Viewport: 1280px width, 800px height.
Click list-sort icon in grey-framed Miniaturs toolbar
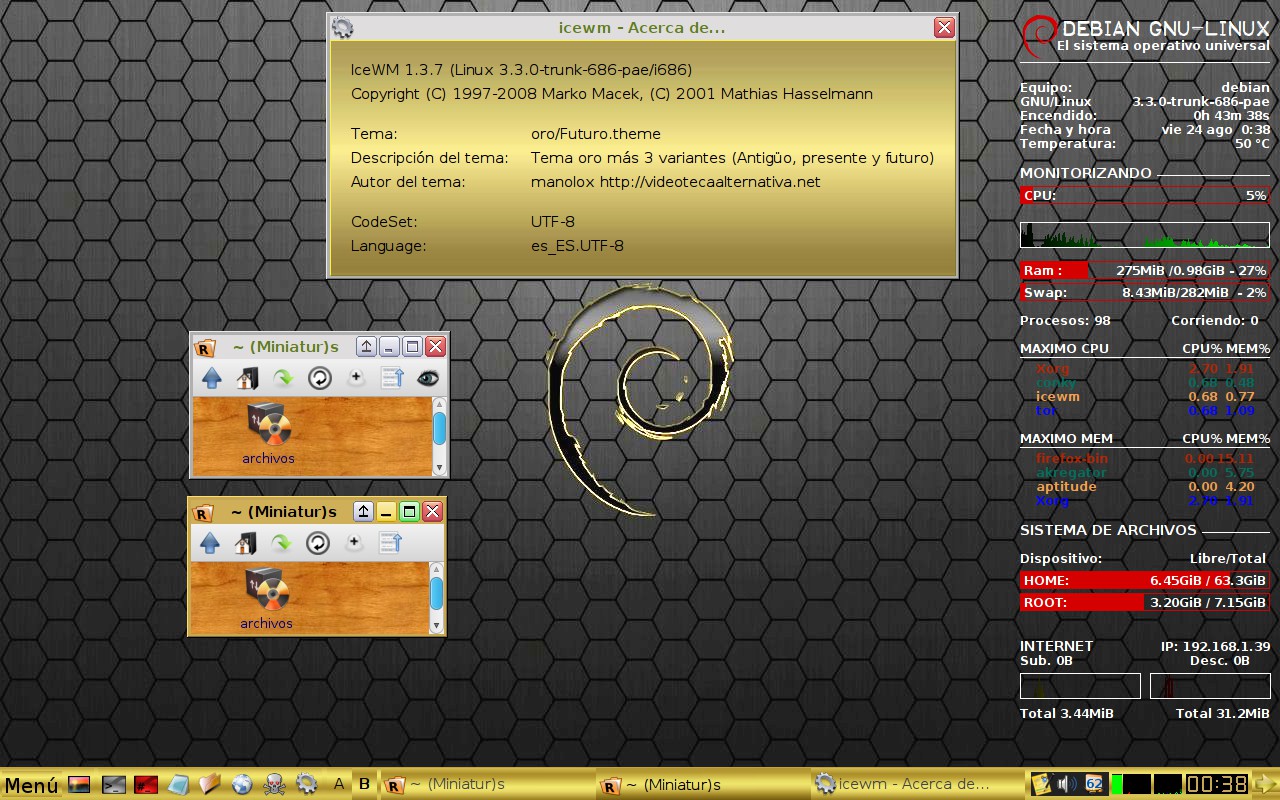coord(392,378)
